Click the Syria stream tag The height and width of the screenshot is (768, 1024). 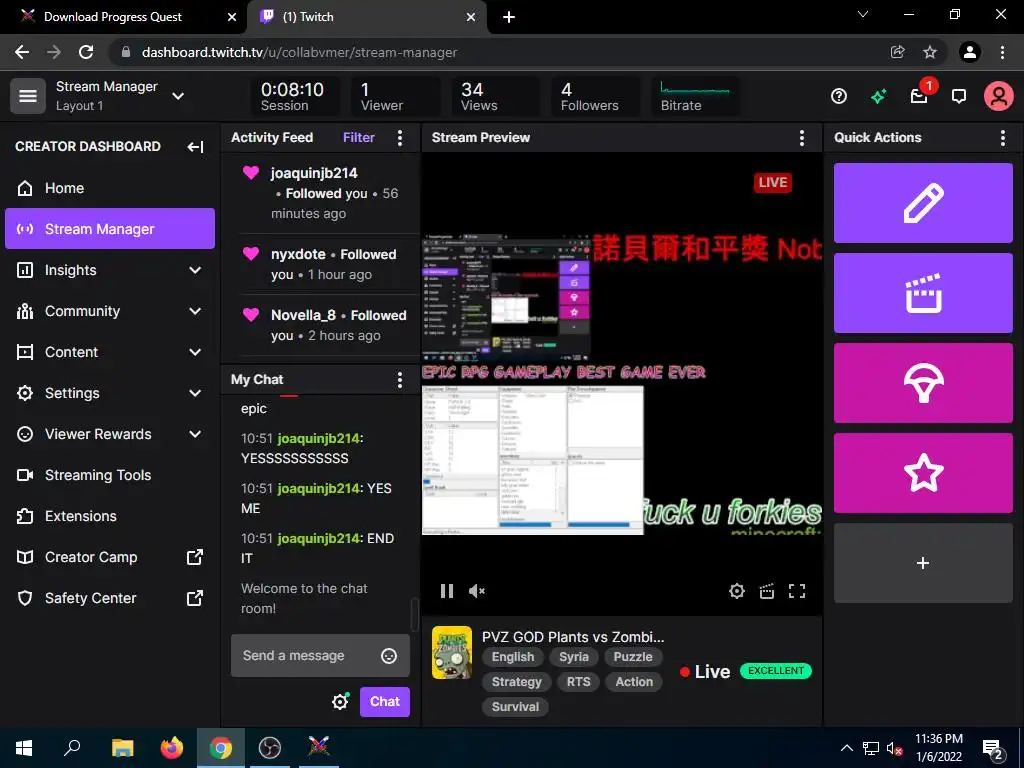click(574, 657)
